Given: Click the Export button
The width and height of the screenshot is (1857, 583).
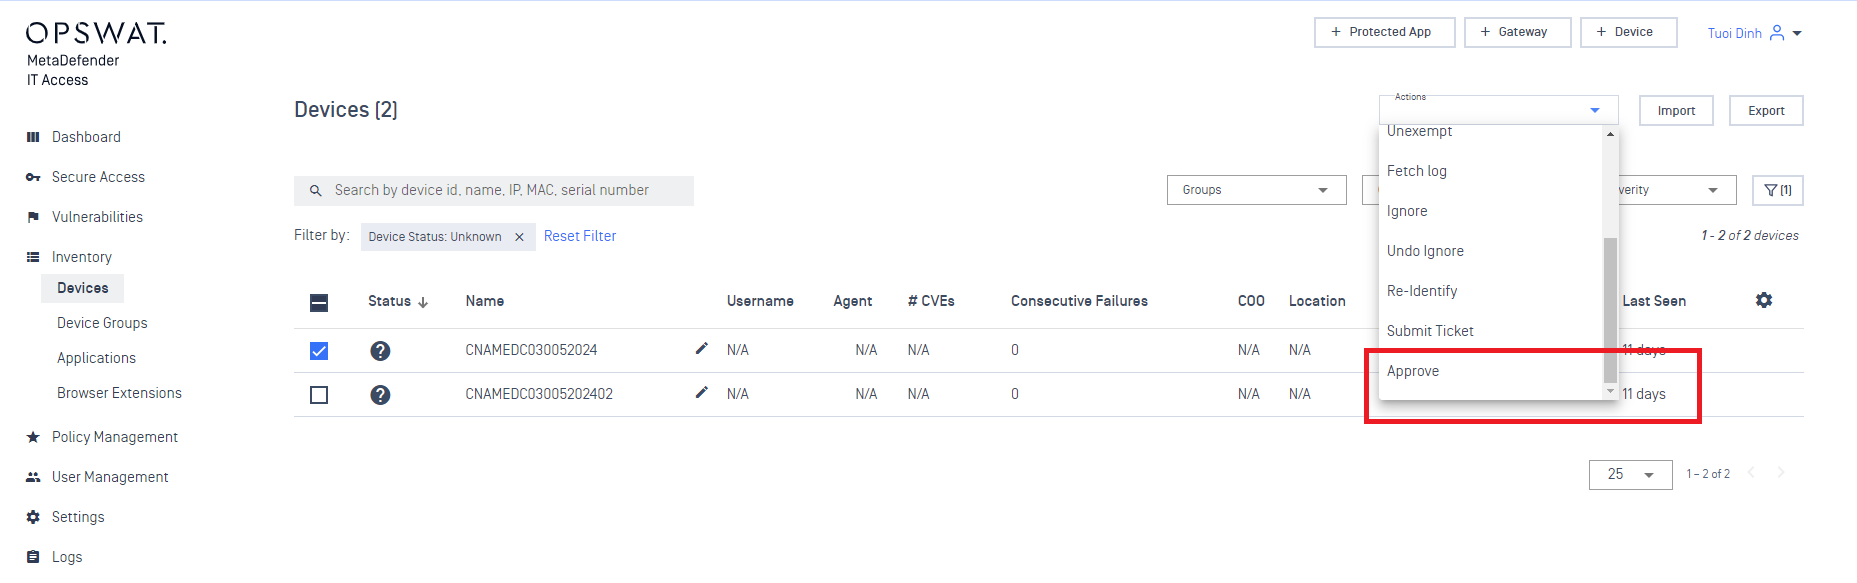Looking at the screenshot, I should (1766, 111).
